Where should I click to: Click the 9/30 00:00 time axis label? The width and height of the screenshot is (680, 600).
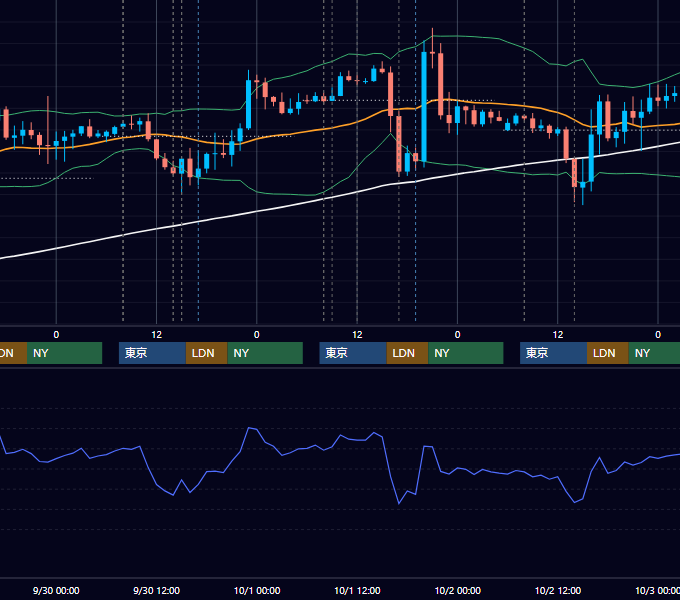(x=56, y=590)
